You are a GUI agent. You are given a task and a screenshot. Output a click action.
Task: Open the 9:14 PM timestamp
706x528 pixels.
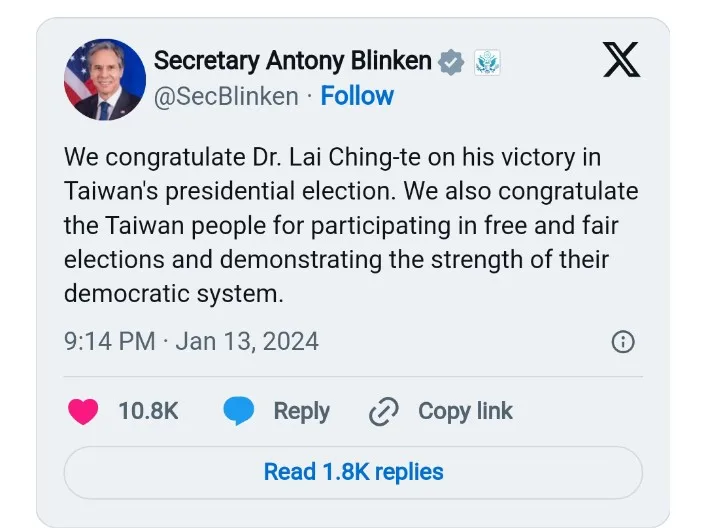[x=109, y=341]
